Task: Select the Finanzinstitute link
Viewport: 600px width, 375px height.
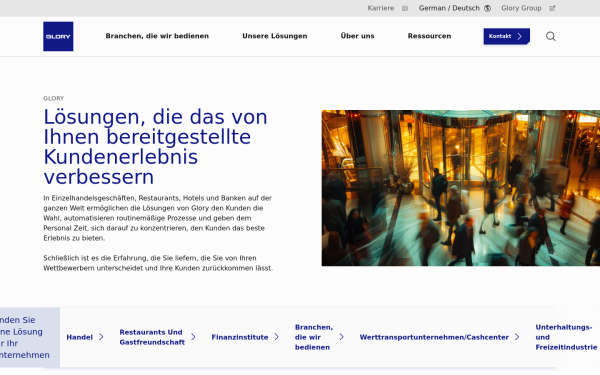Action: [x=240, y=337]
